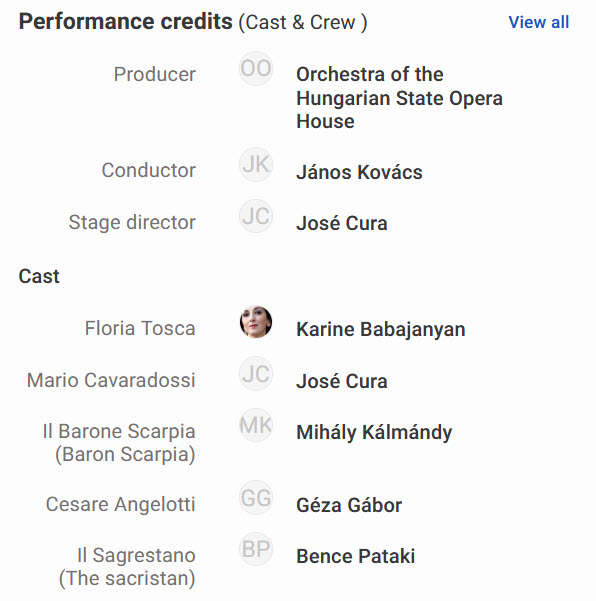Click the Cast section heading
The image size is (596, 601).
(39, 276)
